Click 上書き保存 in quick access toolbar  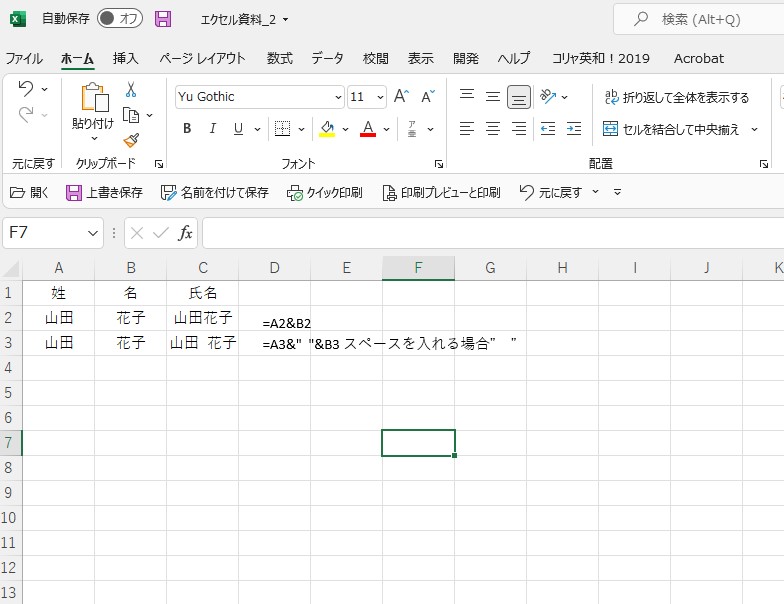coord(104,192)
